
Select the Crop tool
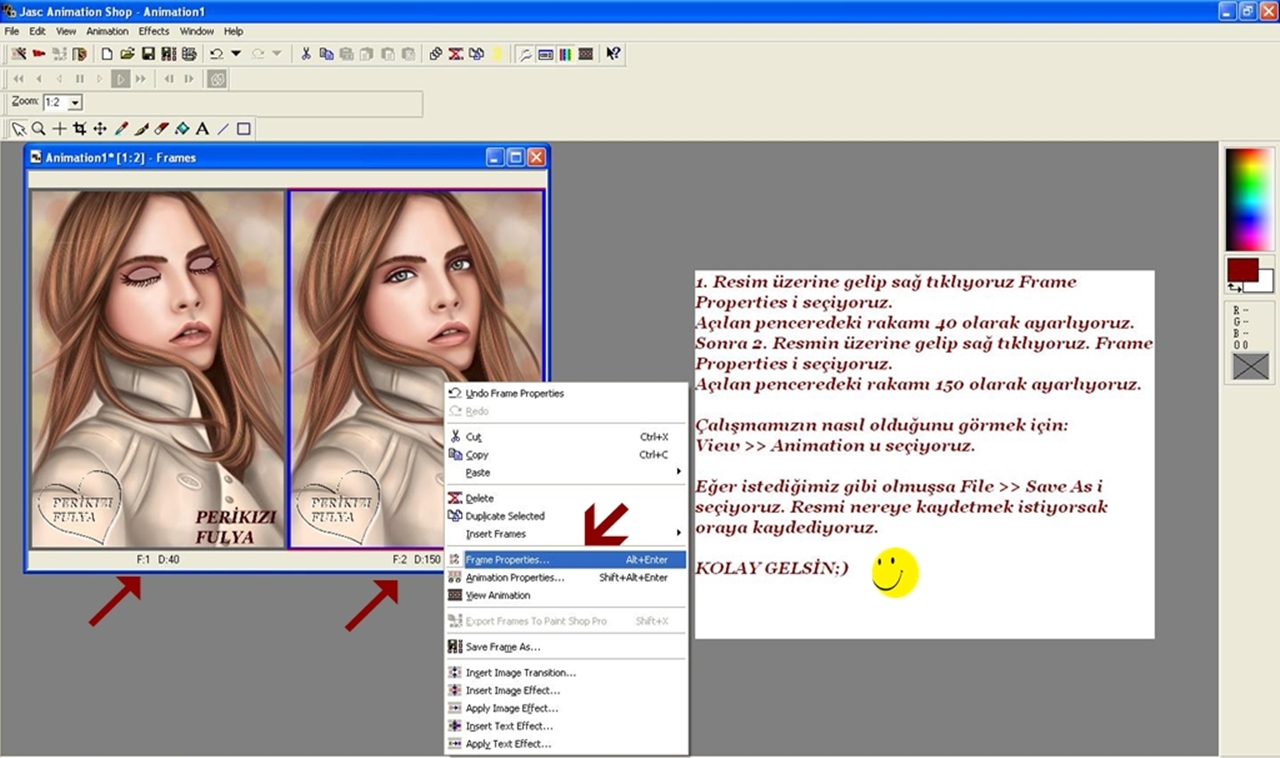coord(80,129)
